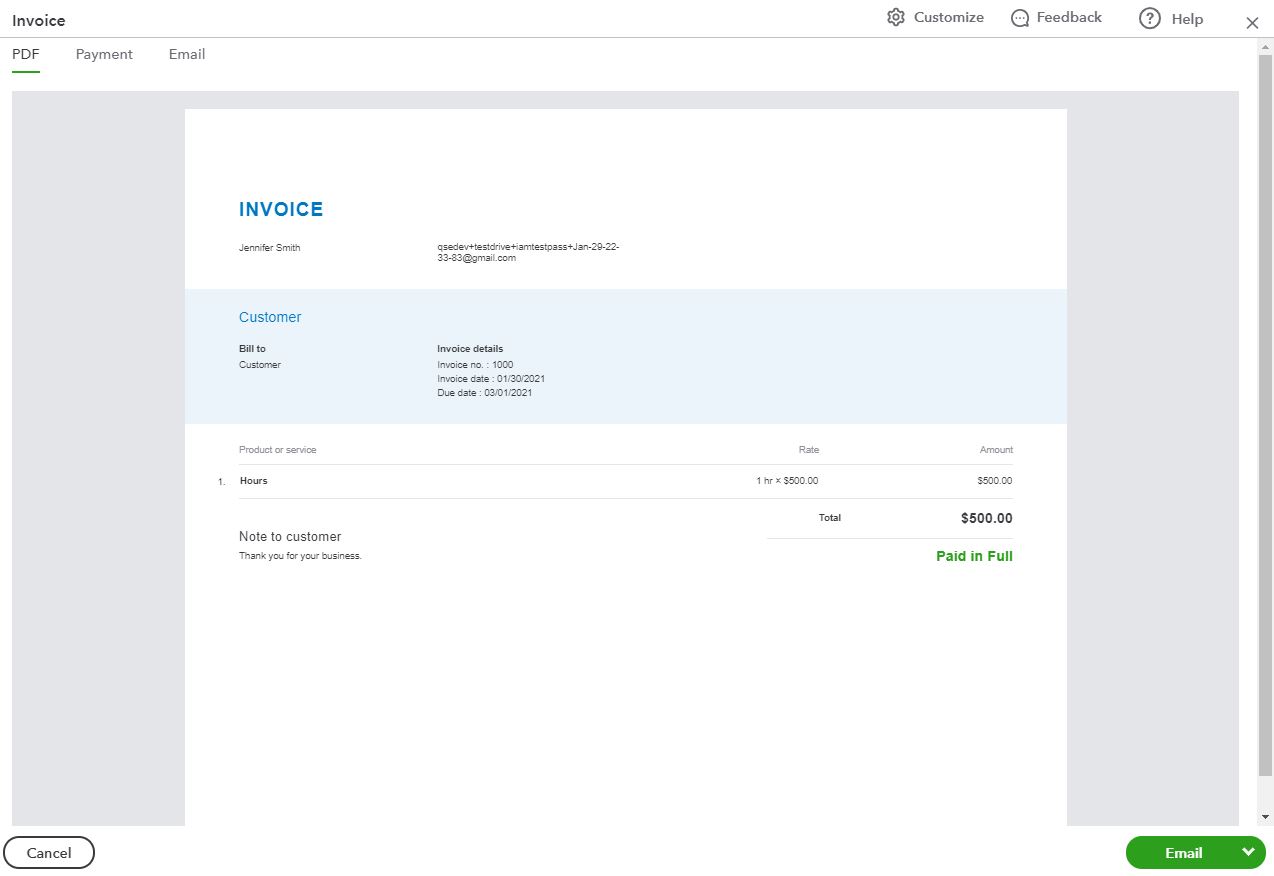
Task: Switch to the PDF tab
Action: click(26, 54)
